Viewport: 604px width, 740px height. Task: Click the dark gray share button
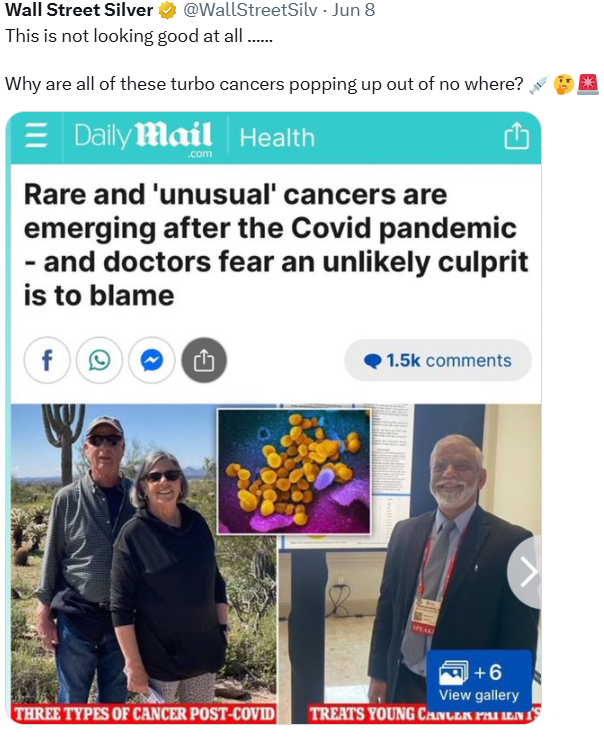click(x=204, y=361)
